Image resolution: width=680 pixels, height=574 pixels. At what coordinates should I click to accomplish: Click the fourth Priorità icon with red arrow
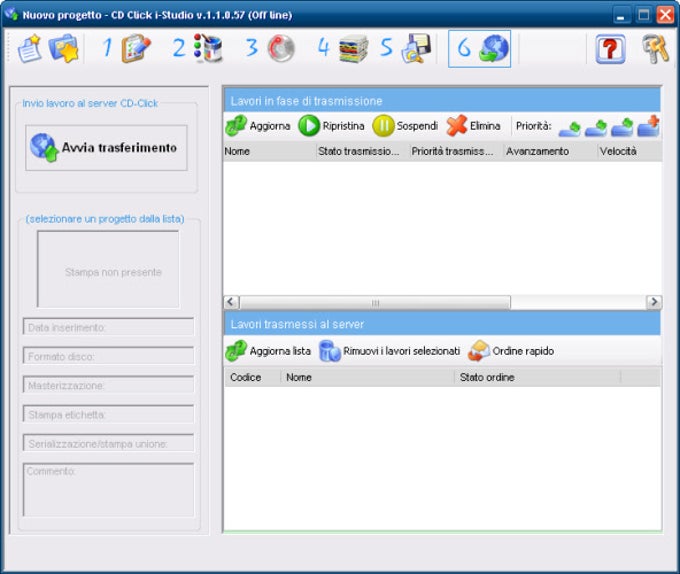click(649, 126)
